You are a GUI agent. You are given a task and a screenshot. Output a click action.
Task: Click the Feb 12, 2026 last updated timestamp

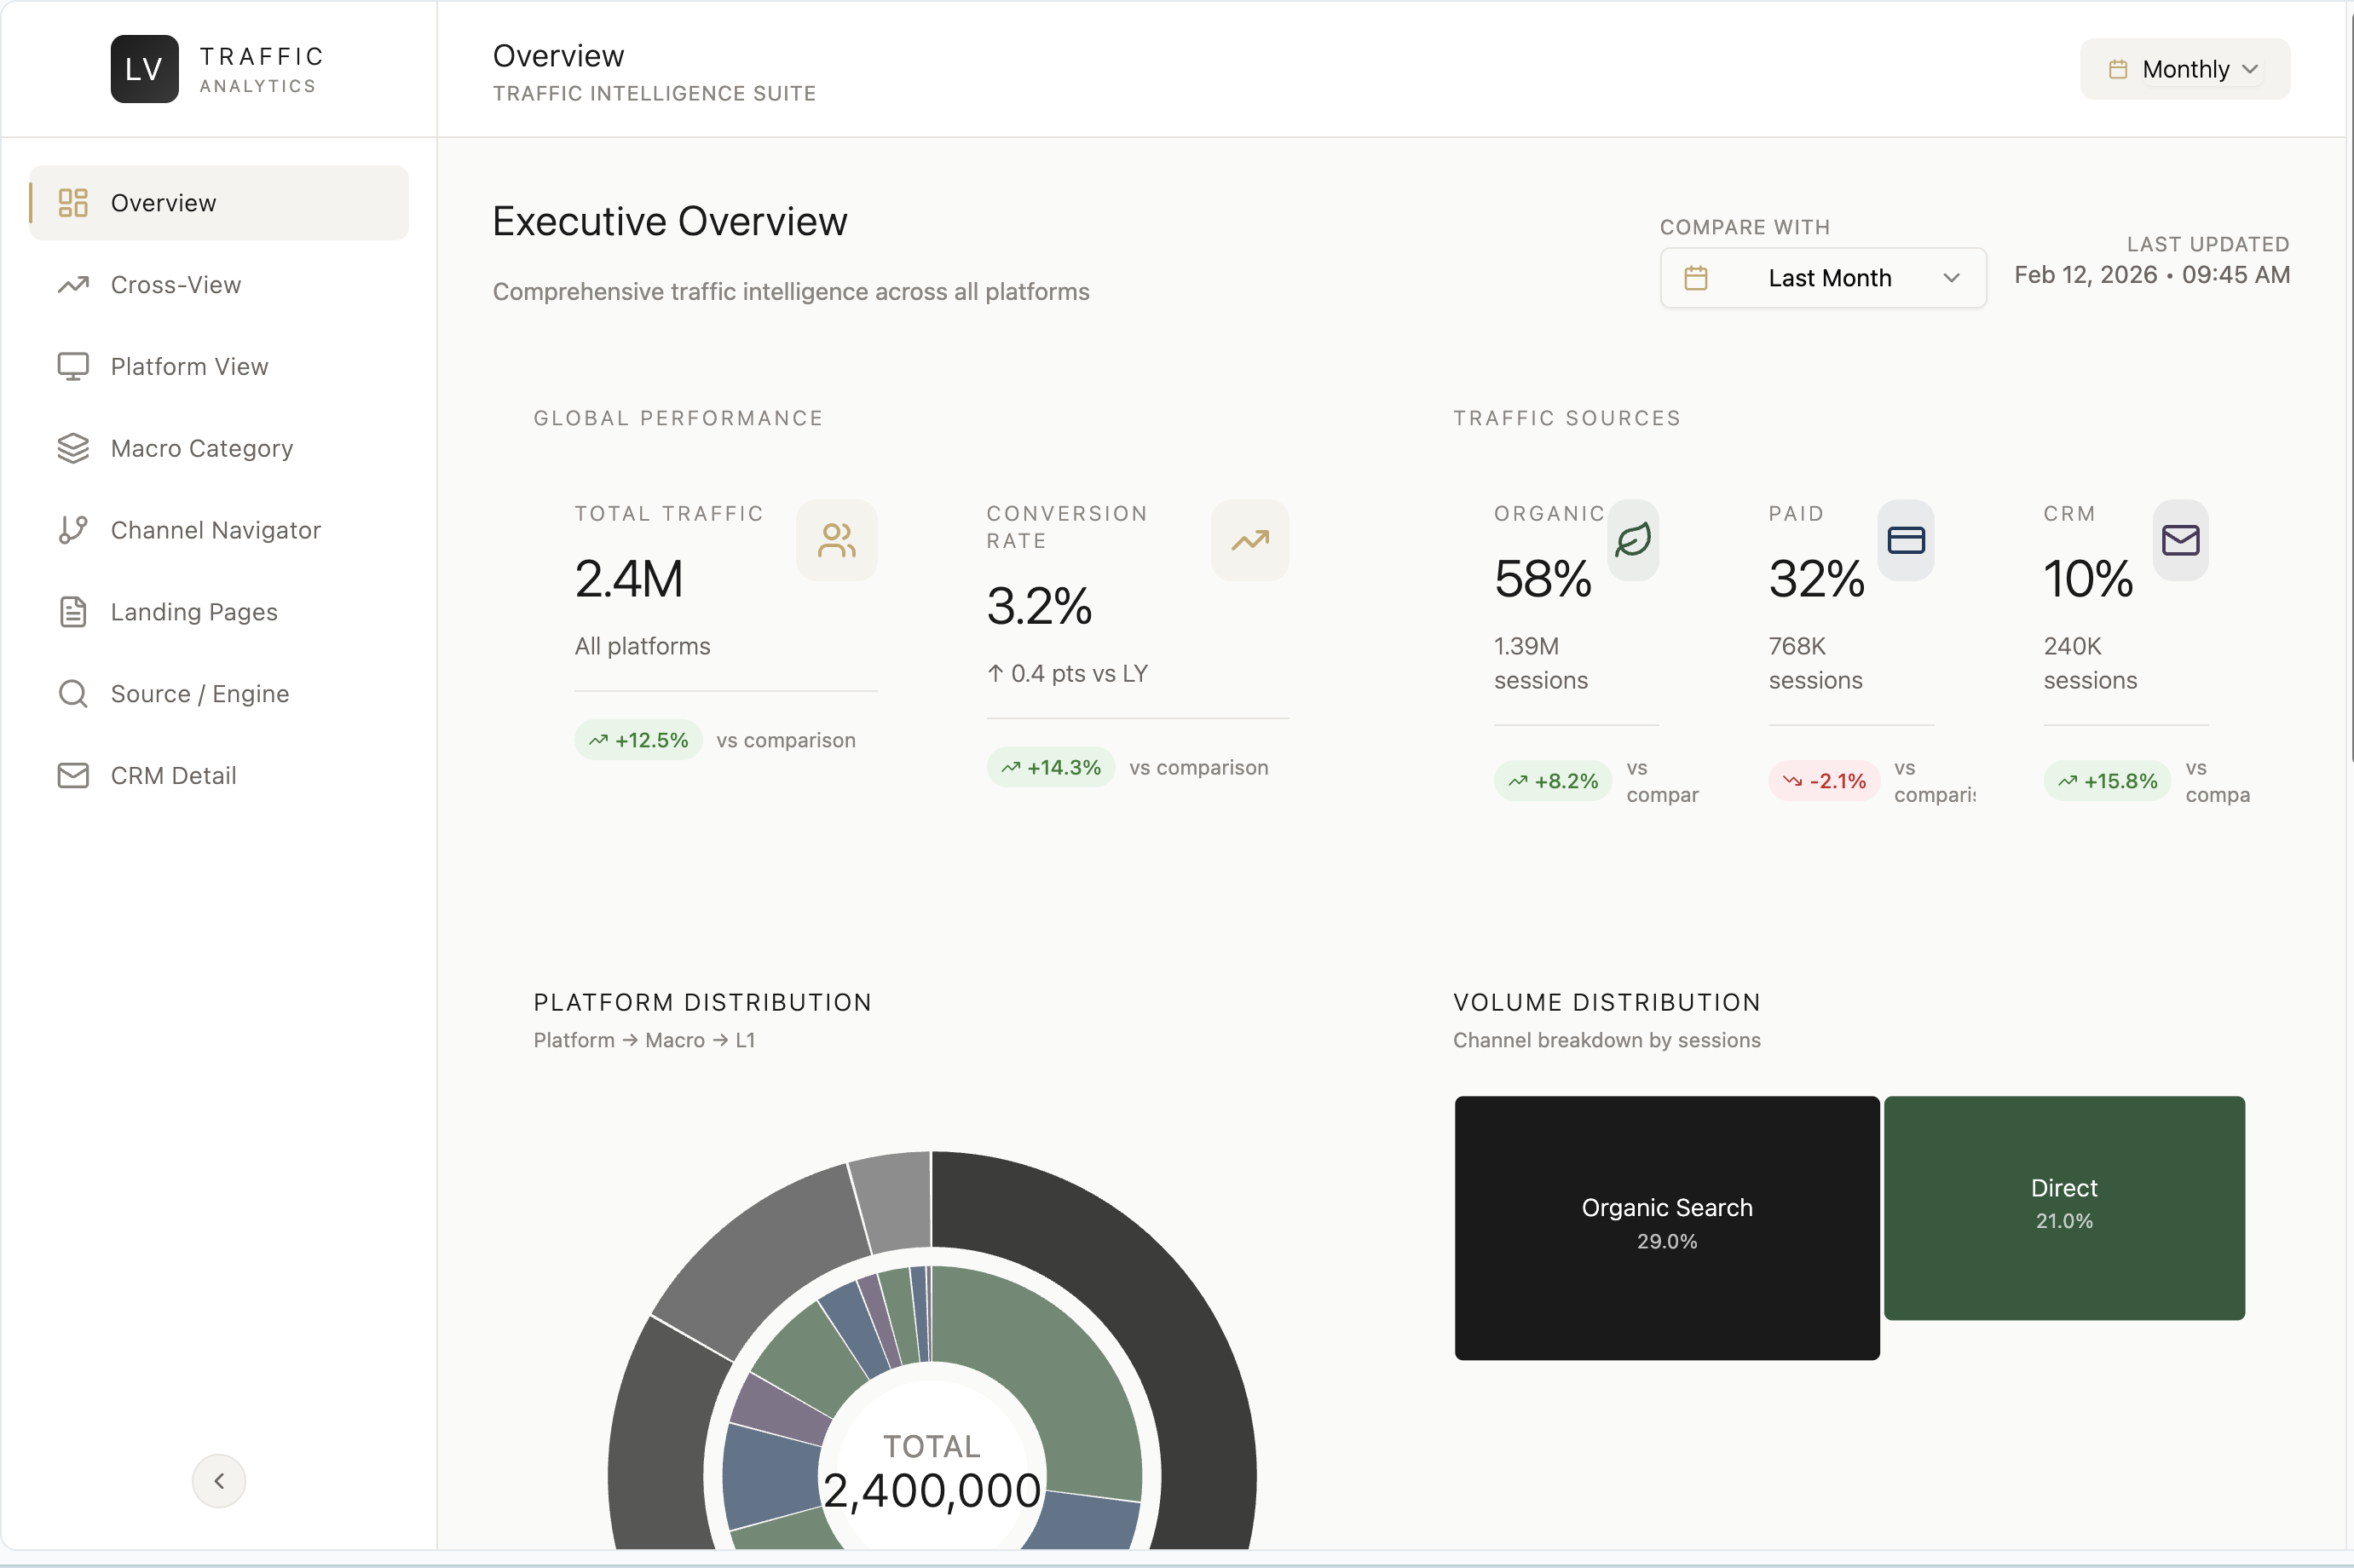[2152, 275]
